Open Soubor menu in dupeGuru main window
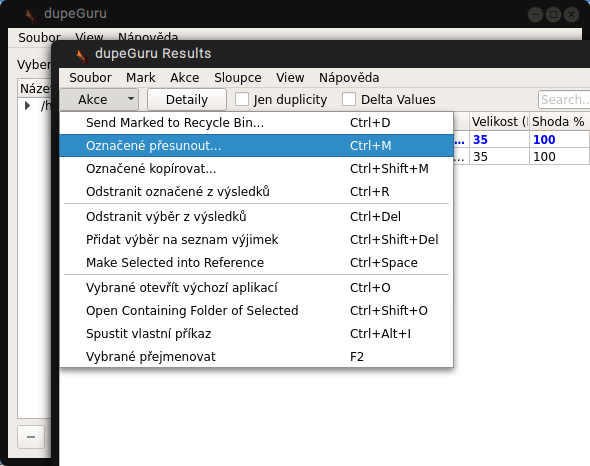 (x=39, y=37)
